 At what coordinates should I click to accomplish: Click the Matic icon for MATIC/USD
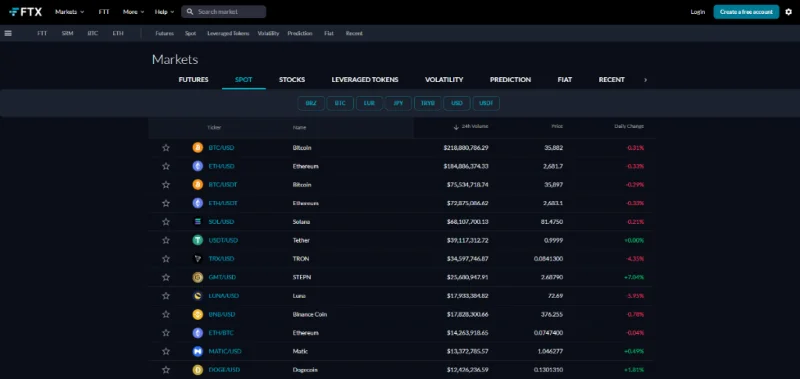pos(197,351)
